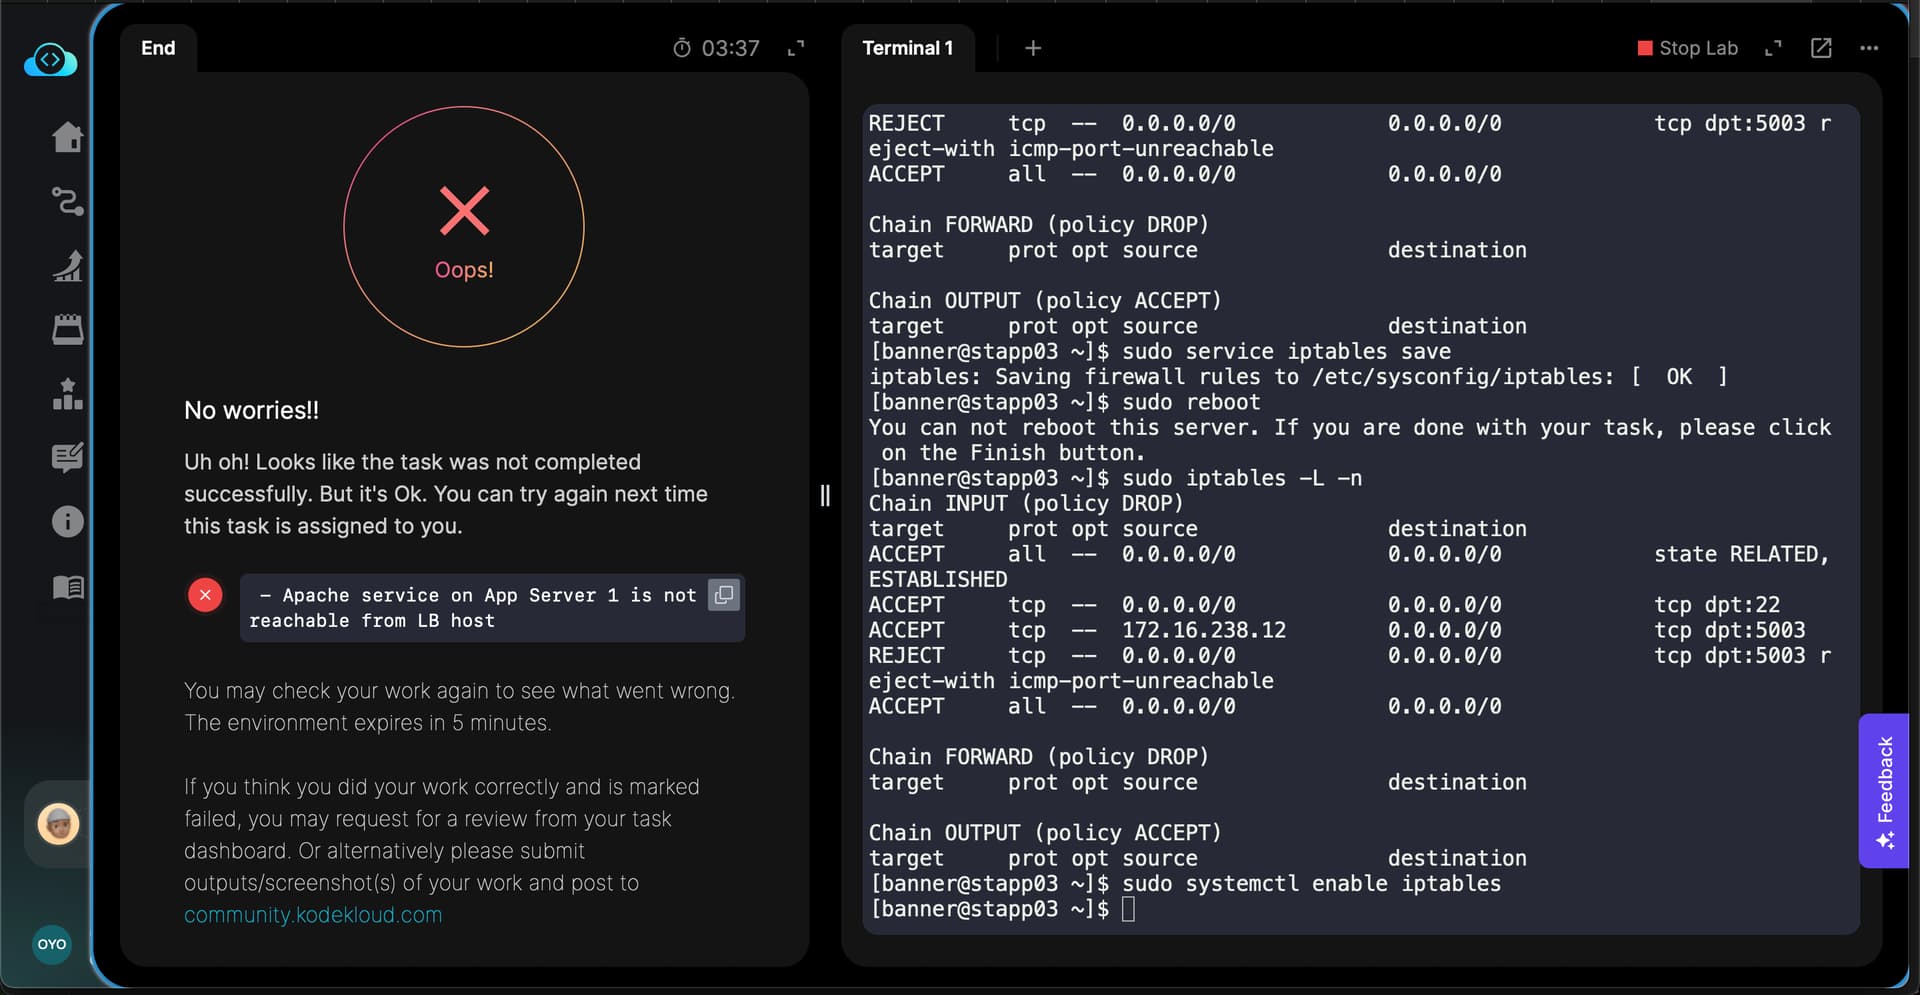1920x995 pixels.
Task: Open the courses clapperboard icon
Action: coord(67,329)
